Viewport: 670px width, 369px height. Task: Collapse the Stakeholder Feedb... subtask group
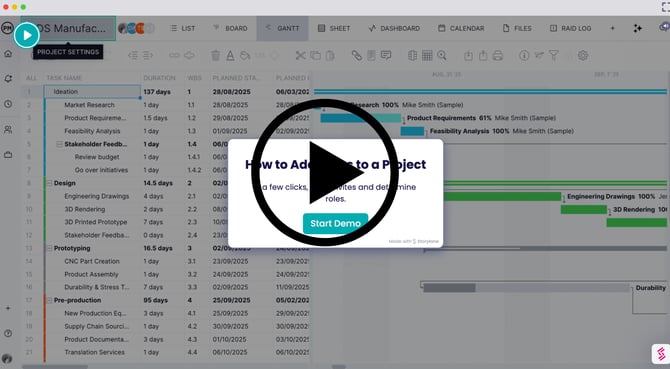(x=60, y=144)
